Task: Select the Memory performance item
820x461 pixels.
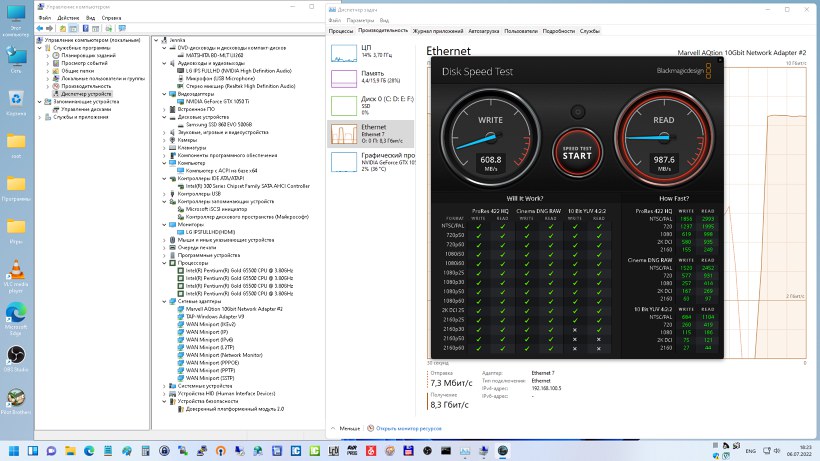Action: tap(344, 78)
